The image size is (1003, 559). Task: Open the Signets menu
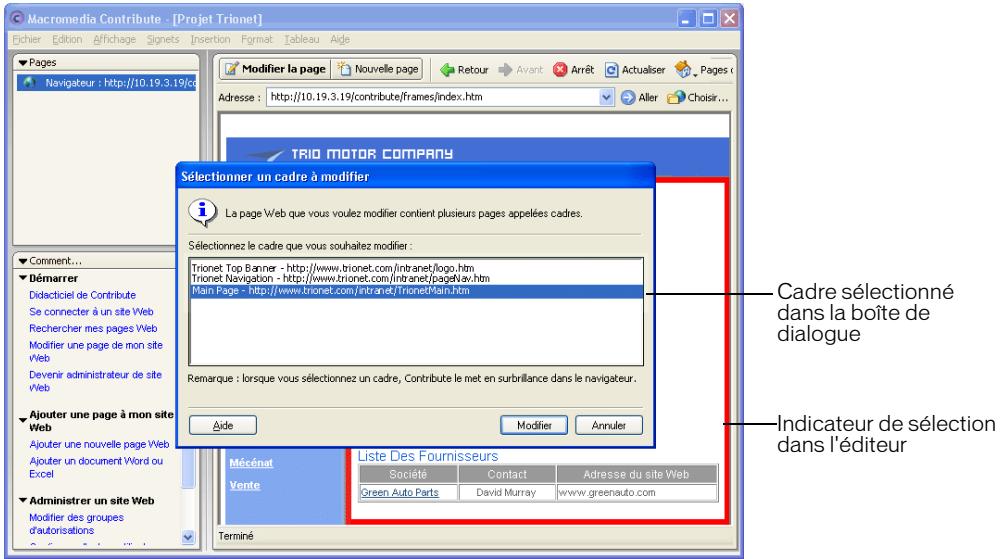(x=163, y=40)
